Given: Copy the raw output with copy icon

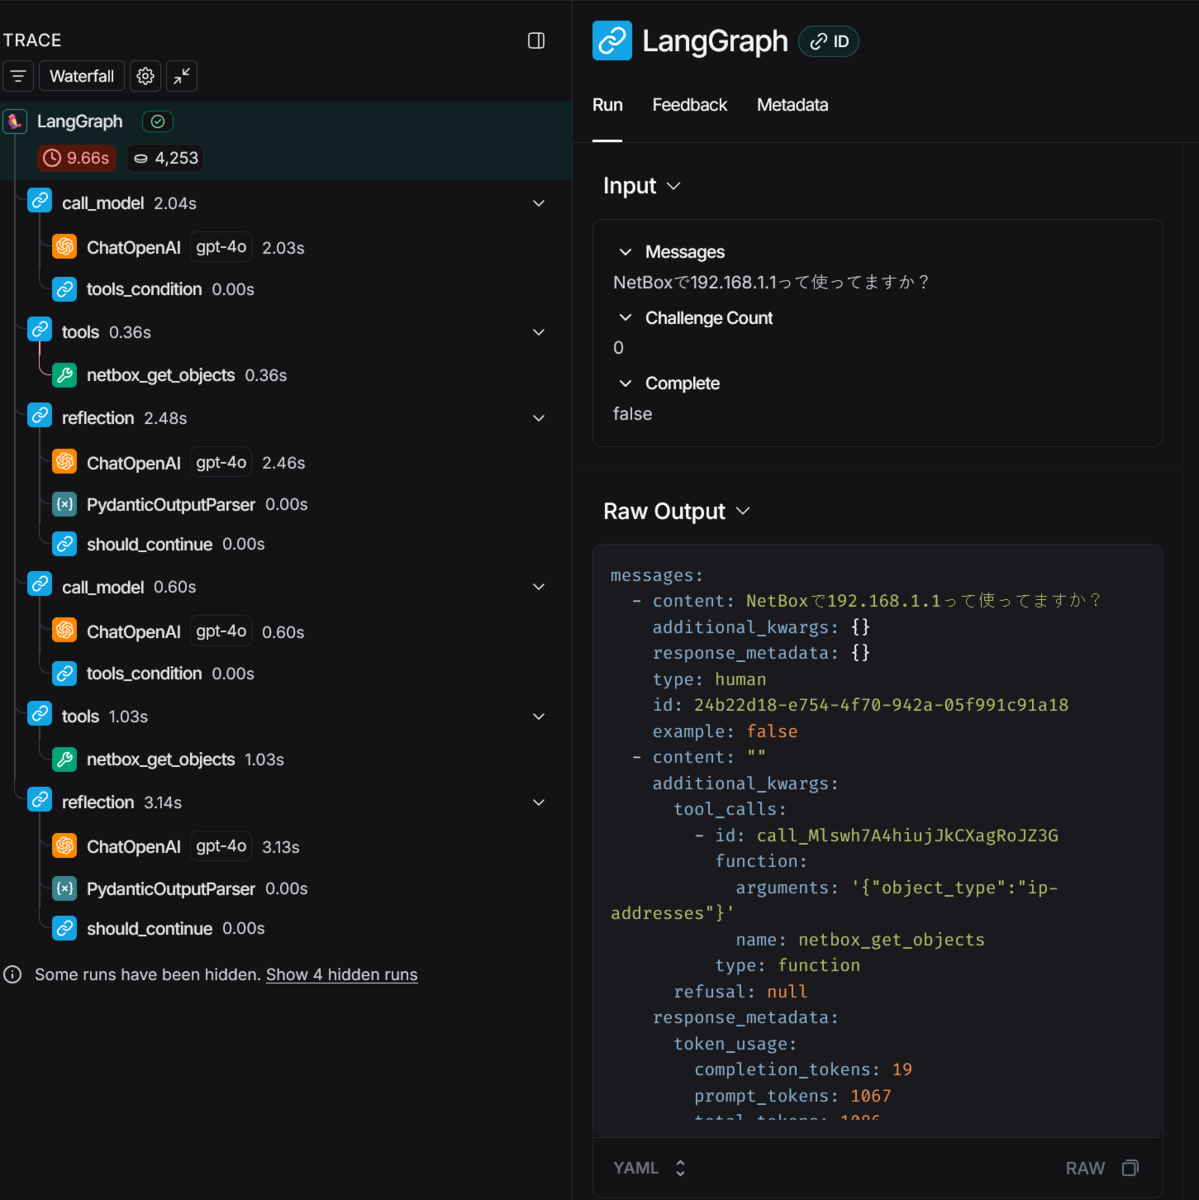Looking at the screenshot, I should (x=1131, y=1168).
